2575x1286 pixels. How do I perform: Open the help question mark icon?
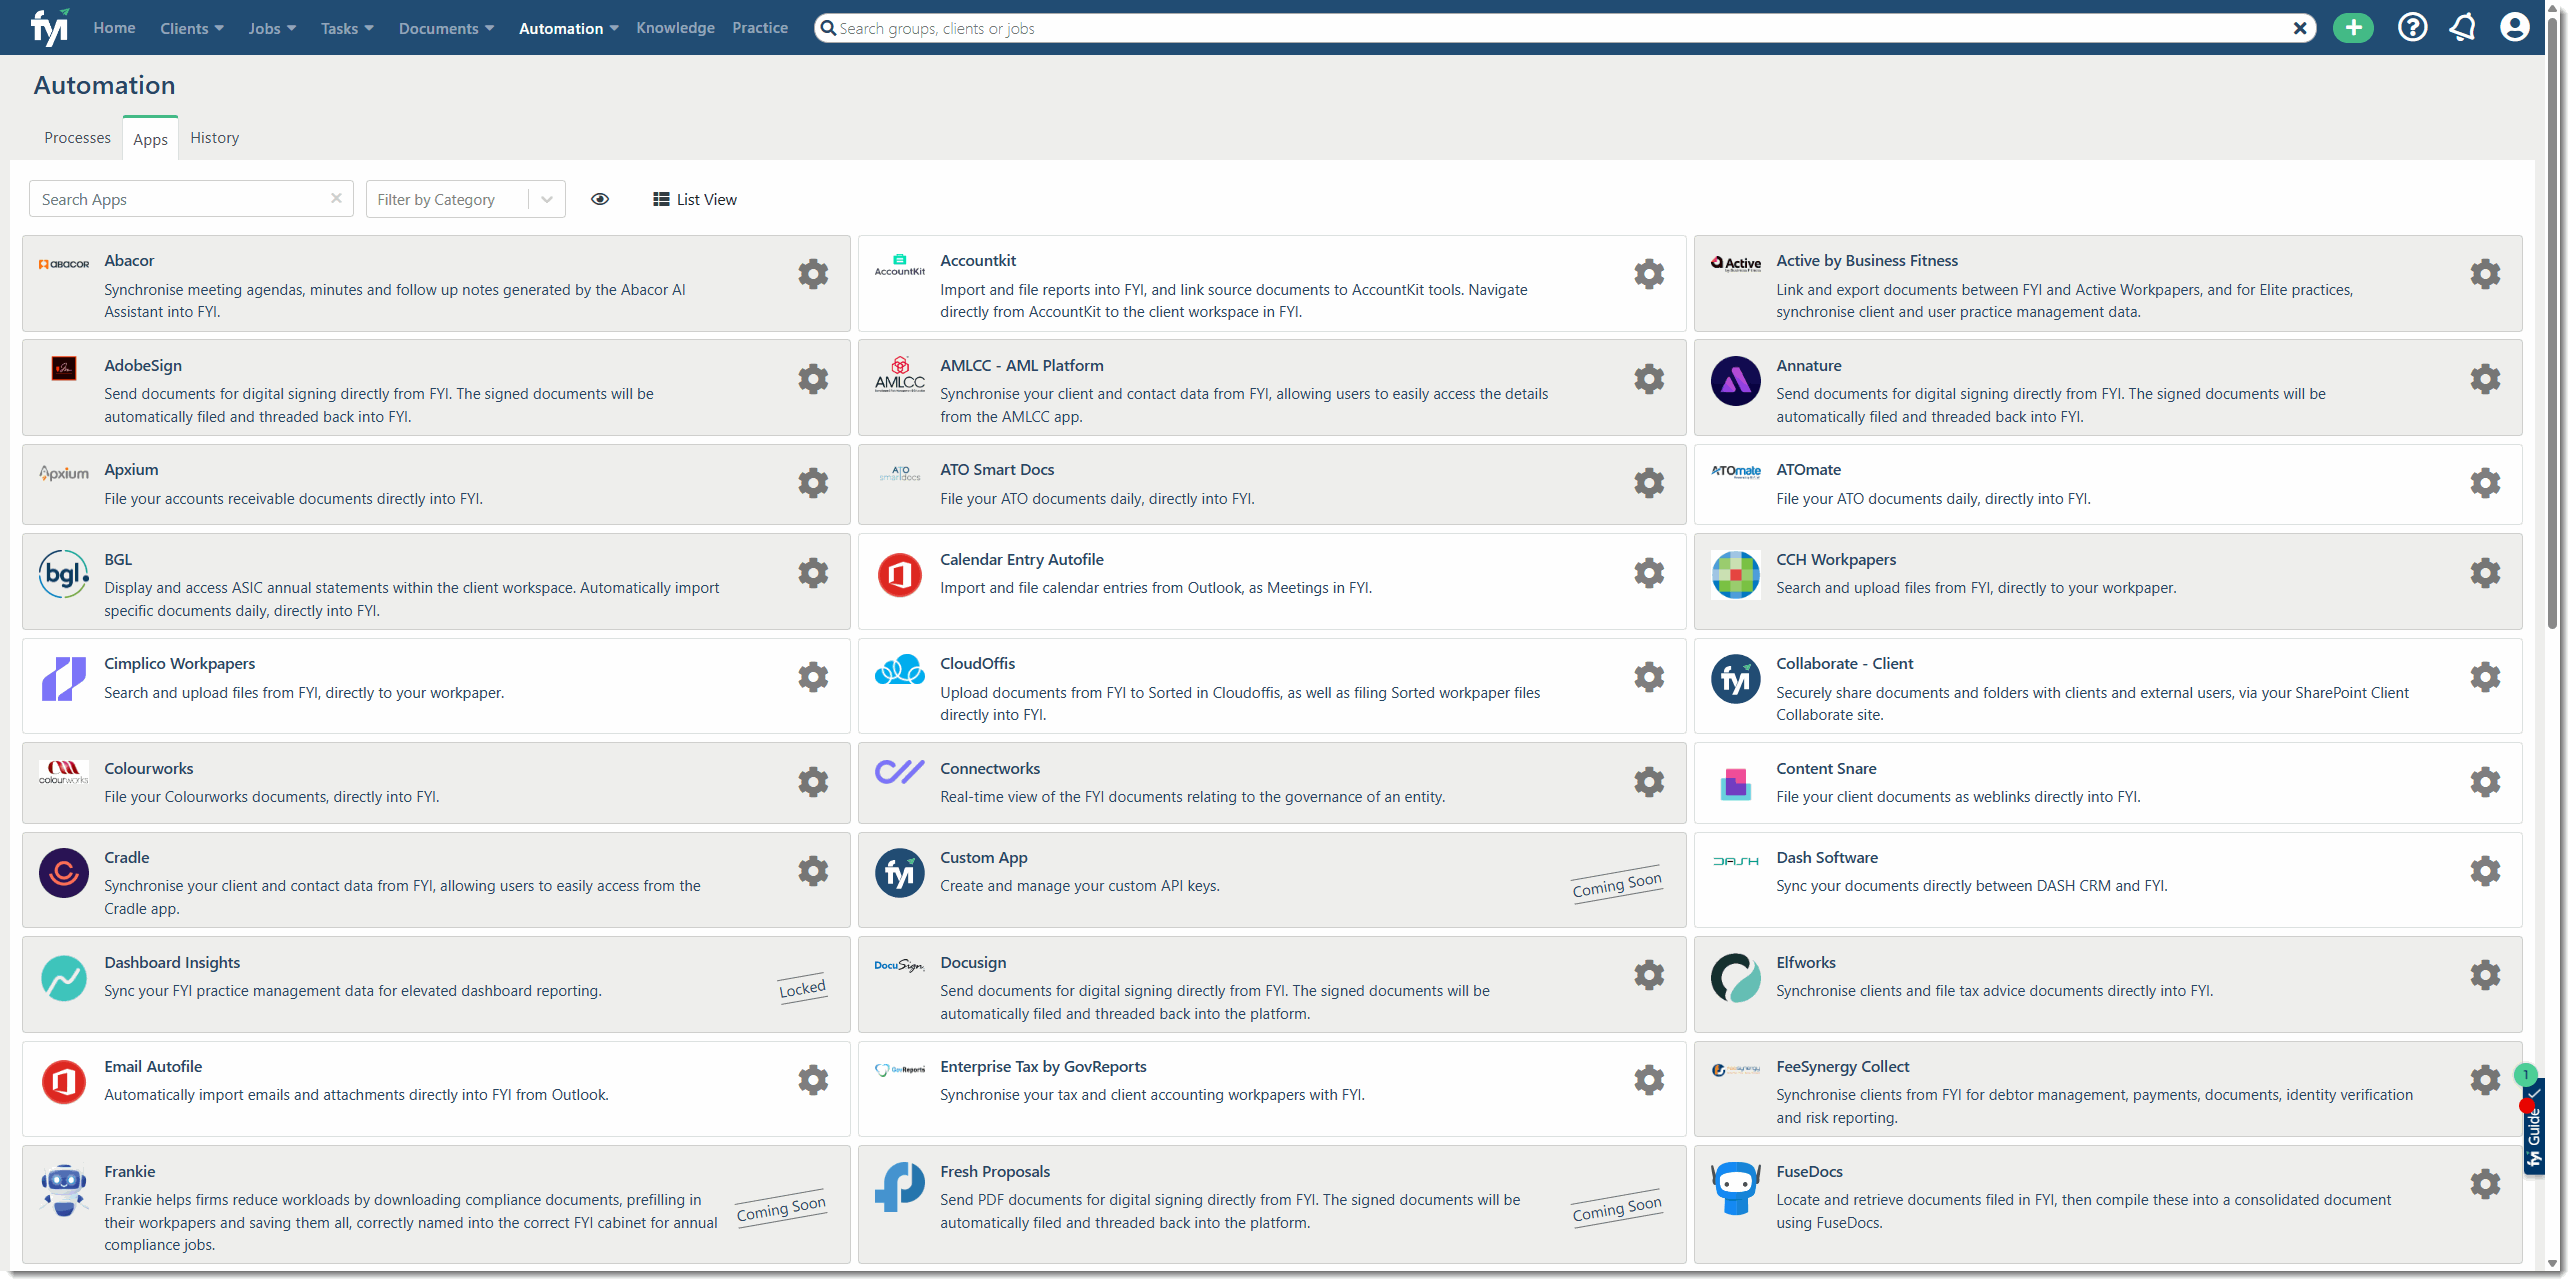click(2413, 28)
